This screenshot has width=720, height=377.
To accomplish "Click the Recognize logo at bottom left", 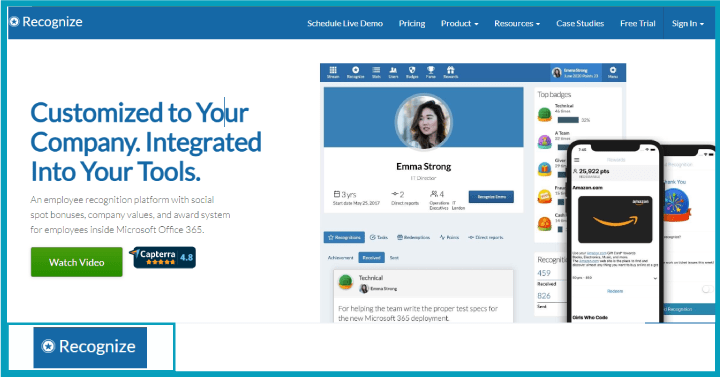I will point(90,347).
